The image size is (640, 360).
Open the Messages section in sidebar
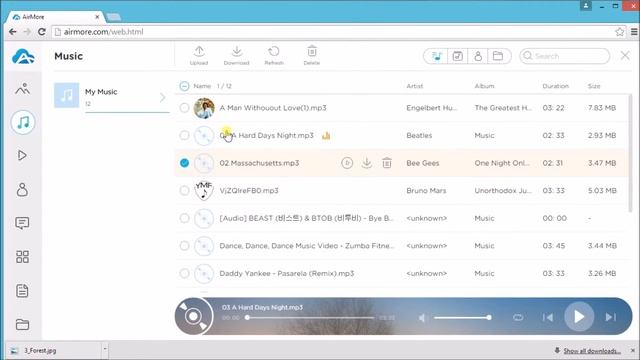click(x=22, y=223)
